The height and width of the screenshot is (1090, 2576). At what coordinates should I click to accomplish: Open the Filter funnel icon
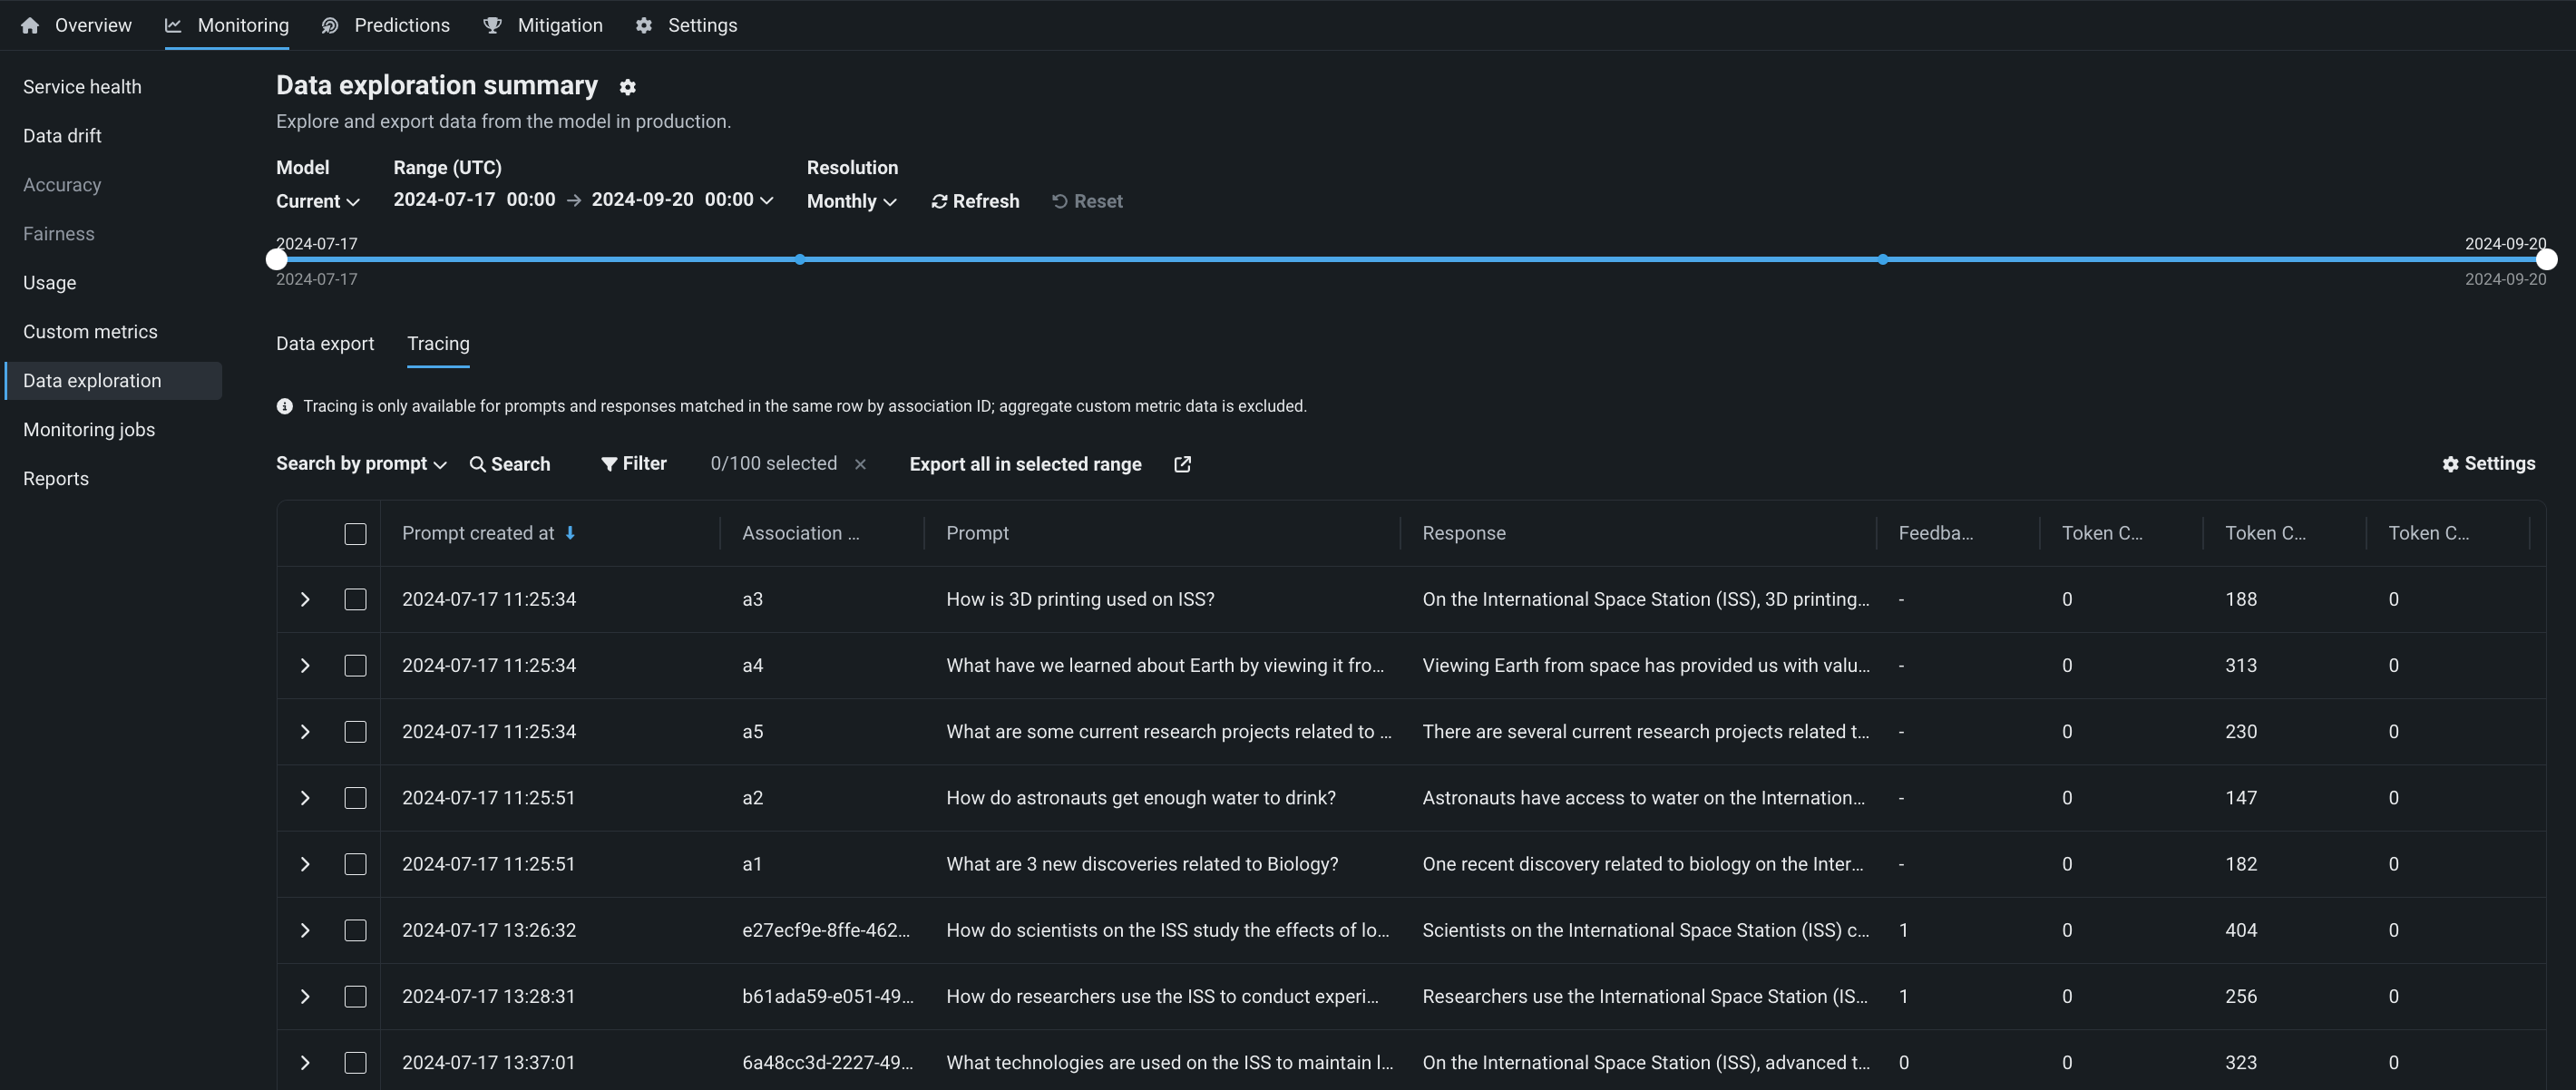pyautogui.click(x=608, y=464)
